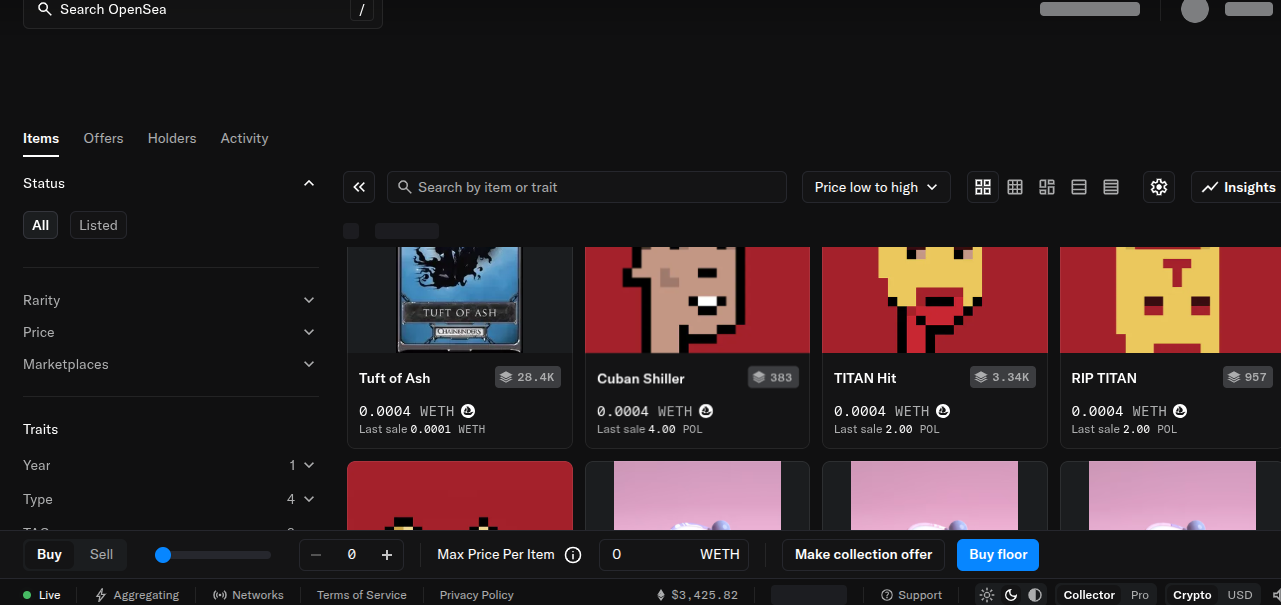This screenshot has height=605, width=1281.
Task: Filter status by Listed
Action: click(98, 225)
